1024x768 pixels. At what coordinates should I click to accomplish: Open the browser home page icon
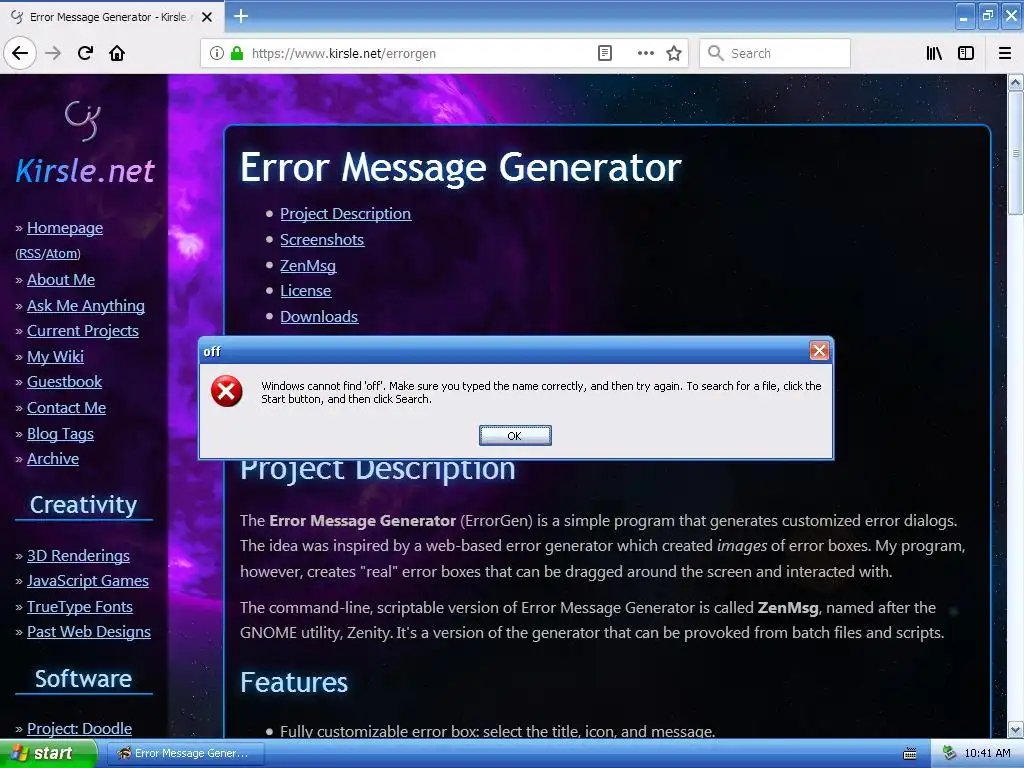click(x=117, y=53)
